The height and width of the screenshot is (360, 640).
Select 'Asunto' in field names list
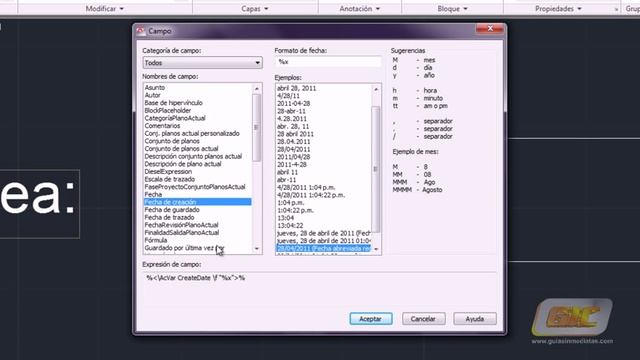pyautogui.click(x=155, y=87)
